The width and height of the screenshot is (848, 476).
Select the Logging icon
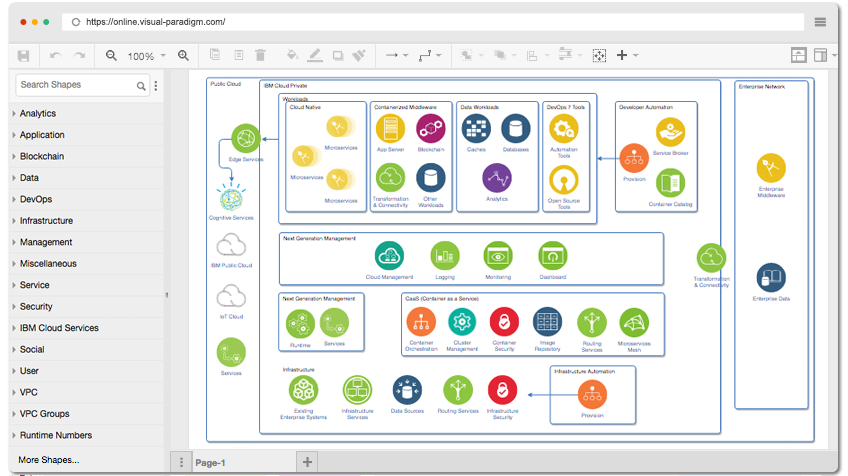click(x=445, y=256)
